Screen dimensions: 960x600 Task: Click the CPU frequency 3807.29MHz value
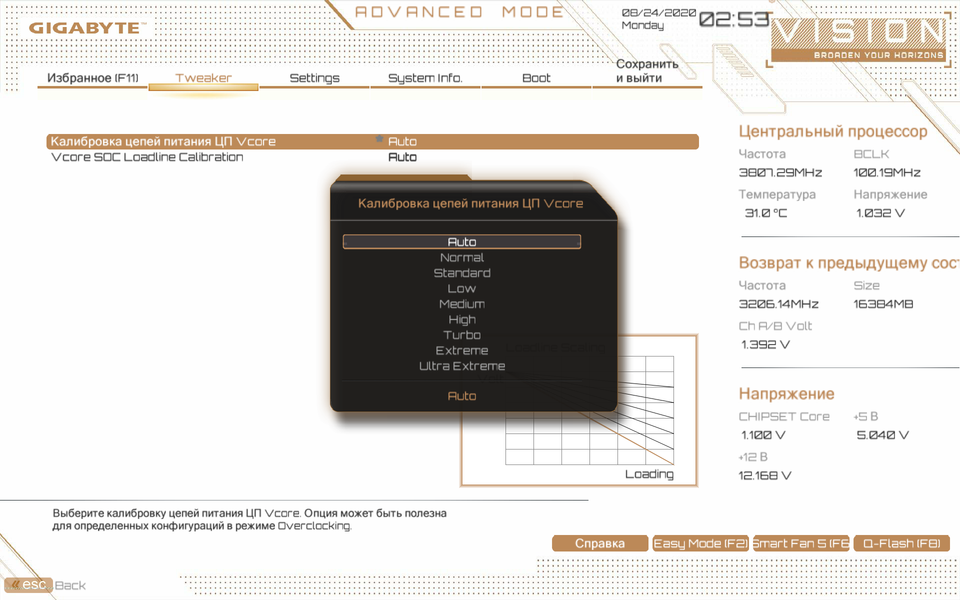(780, 173)
